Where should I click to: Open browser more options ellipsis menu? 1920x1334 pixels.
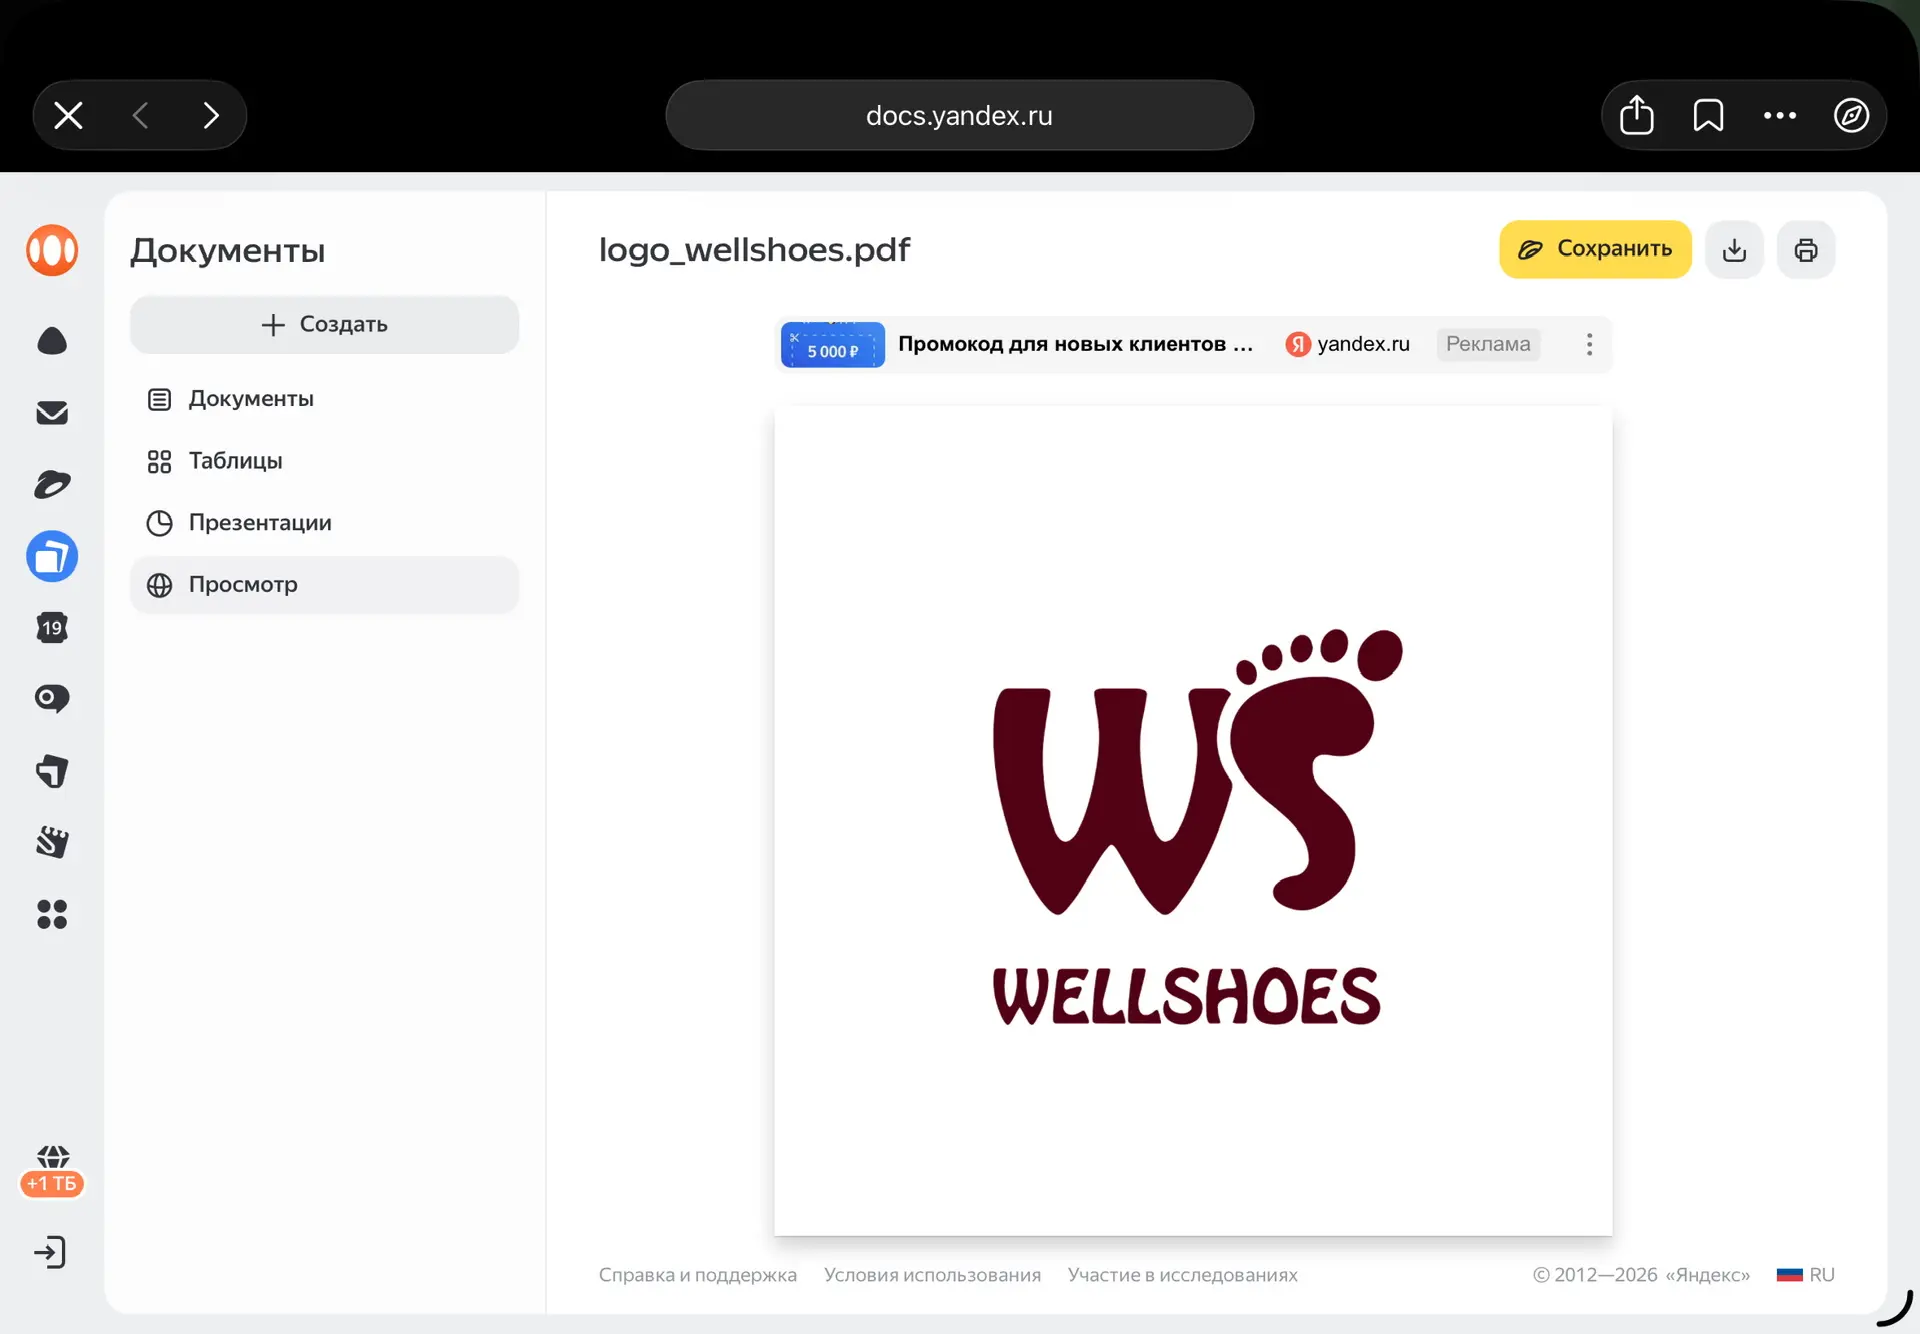click(1780, 115)
